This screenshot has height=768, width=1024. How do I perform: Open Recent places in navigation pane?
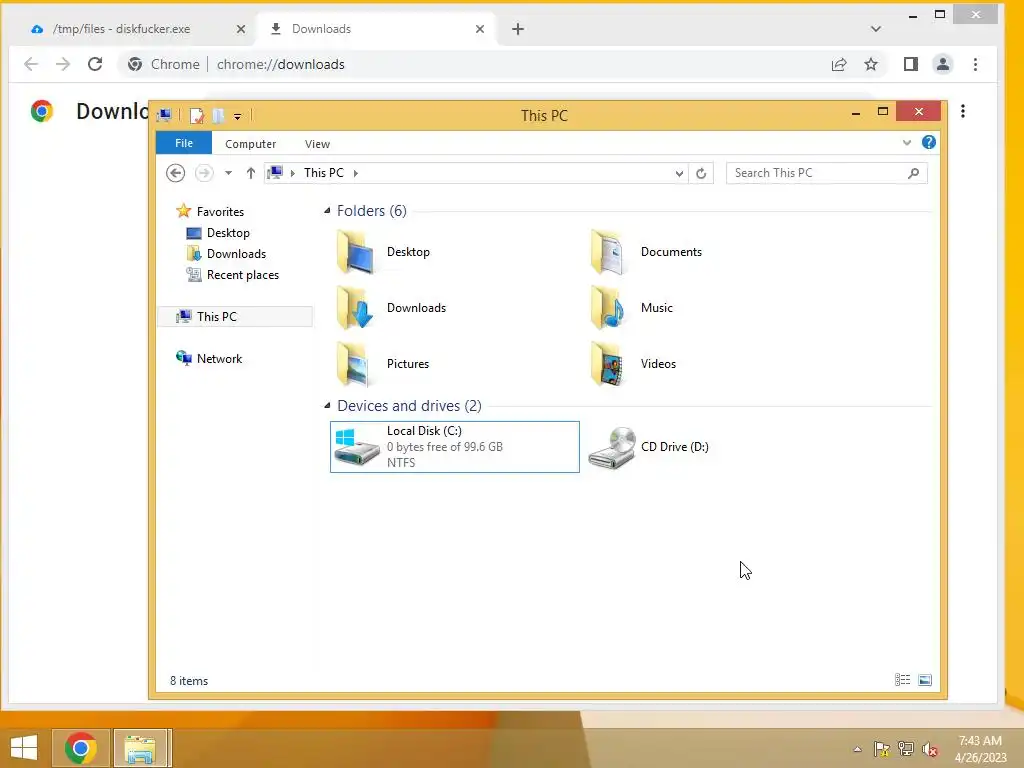click(x=233, y=275)
